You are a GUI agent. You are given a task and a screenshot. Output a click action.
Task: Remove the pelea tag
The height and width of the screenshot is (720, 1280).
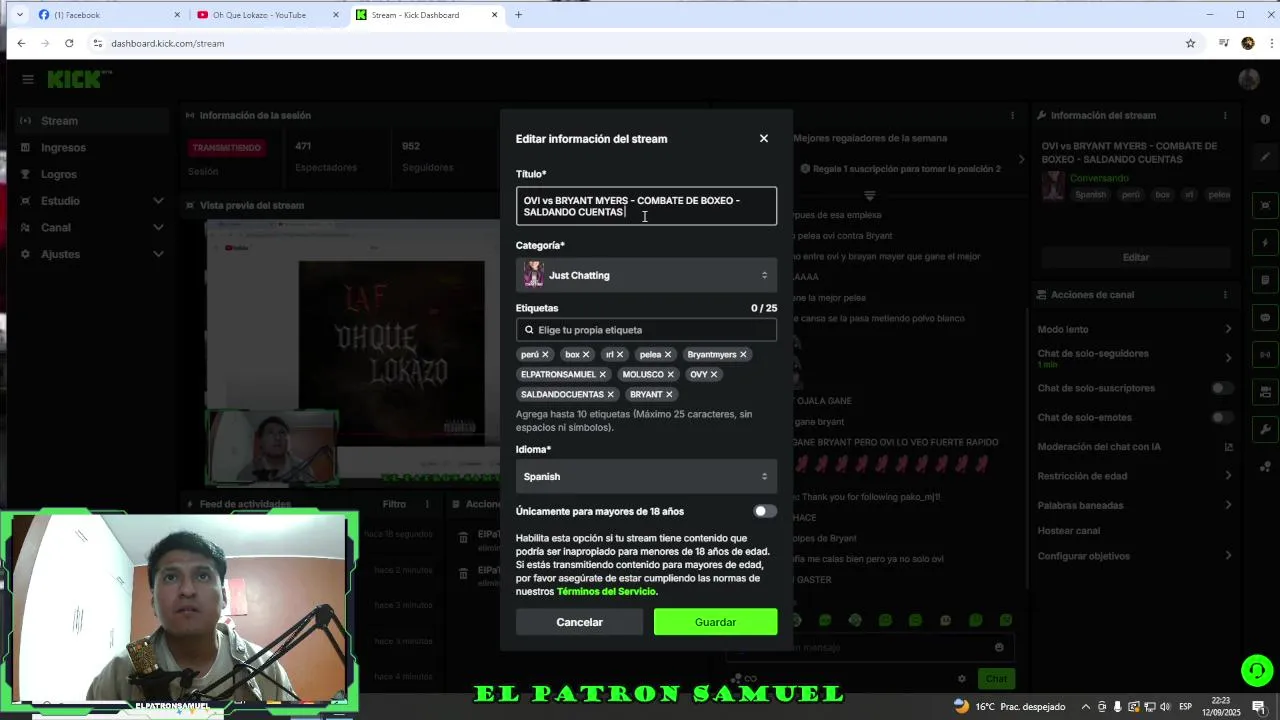tap(668, 354)
